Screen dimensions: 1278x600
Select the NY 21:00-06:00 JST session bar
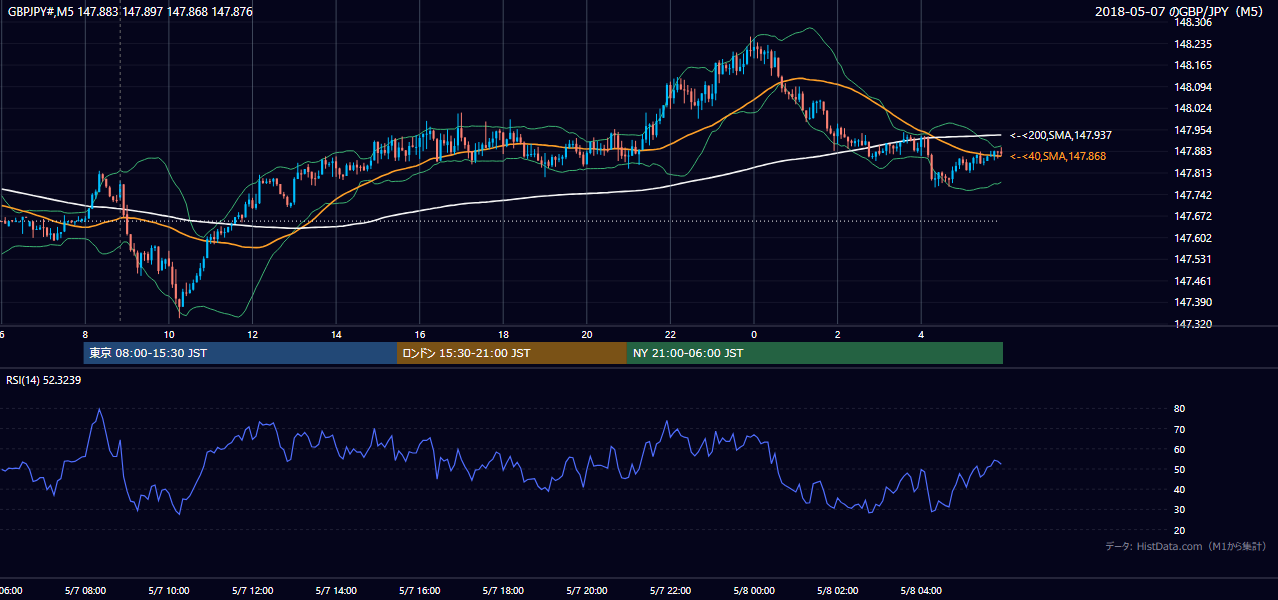pos(815,353)
